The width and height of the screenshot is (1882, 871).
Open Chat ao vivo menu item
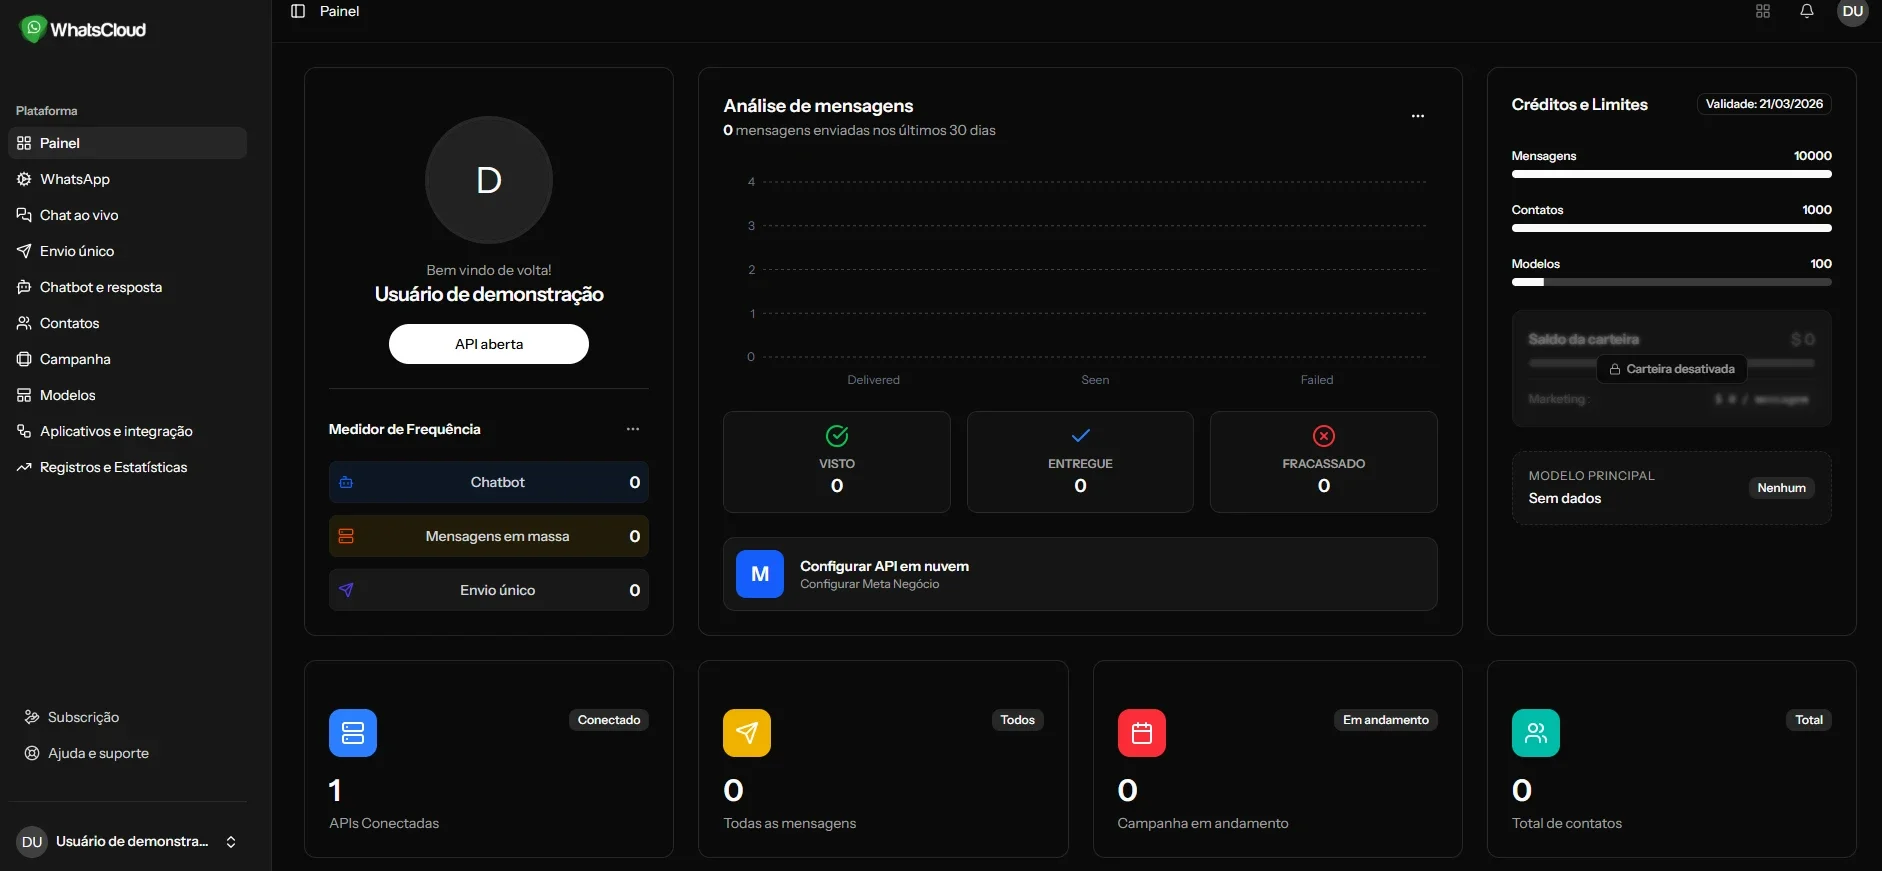tap(127, 215)
